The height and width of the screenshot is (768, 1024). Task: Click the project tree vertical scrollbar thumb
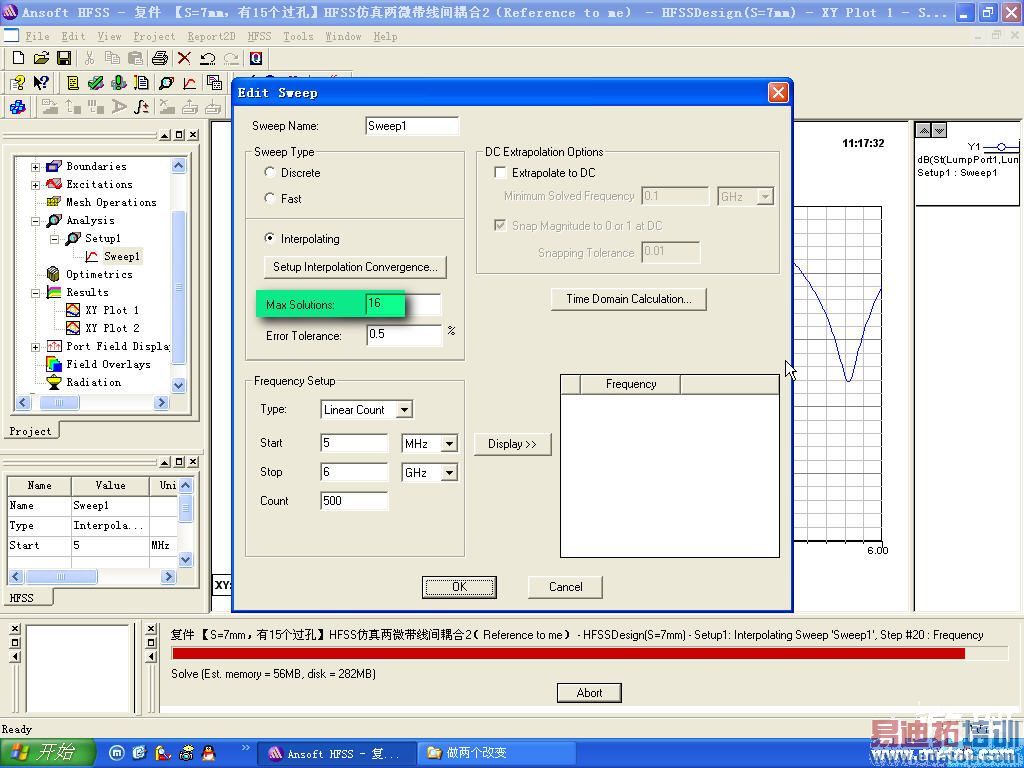[178, 287]
